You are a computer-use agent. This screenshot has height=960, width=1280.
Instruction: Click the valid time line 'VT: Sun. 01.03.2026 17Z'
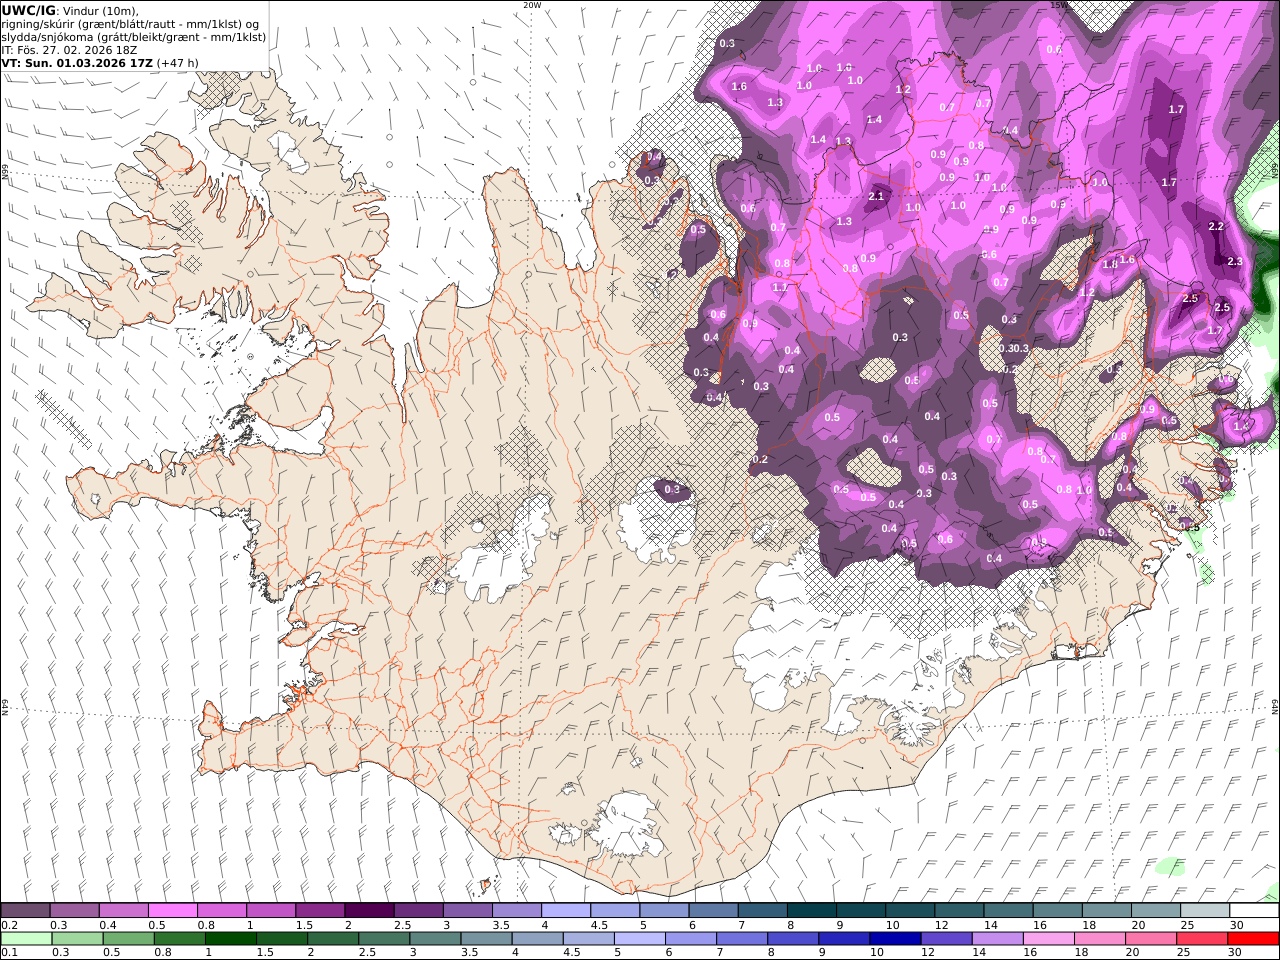[78, 62]
